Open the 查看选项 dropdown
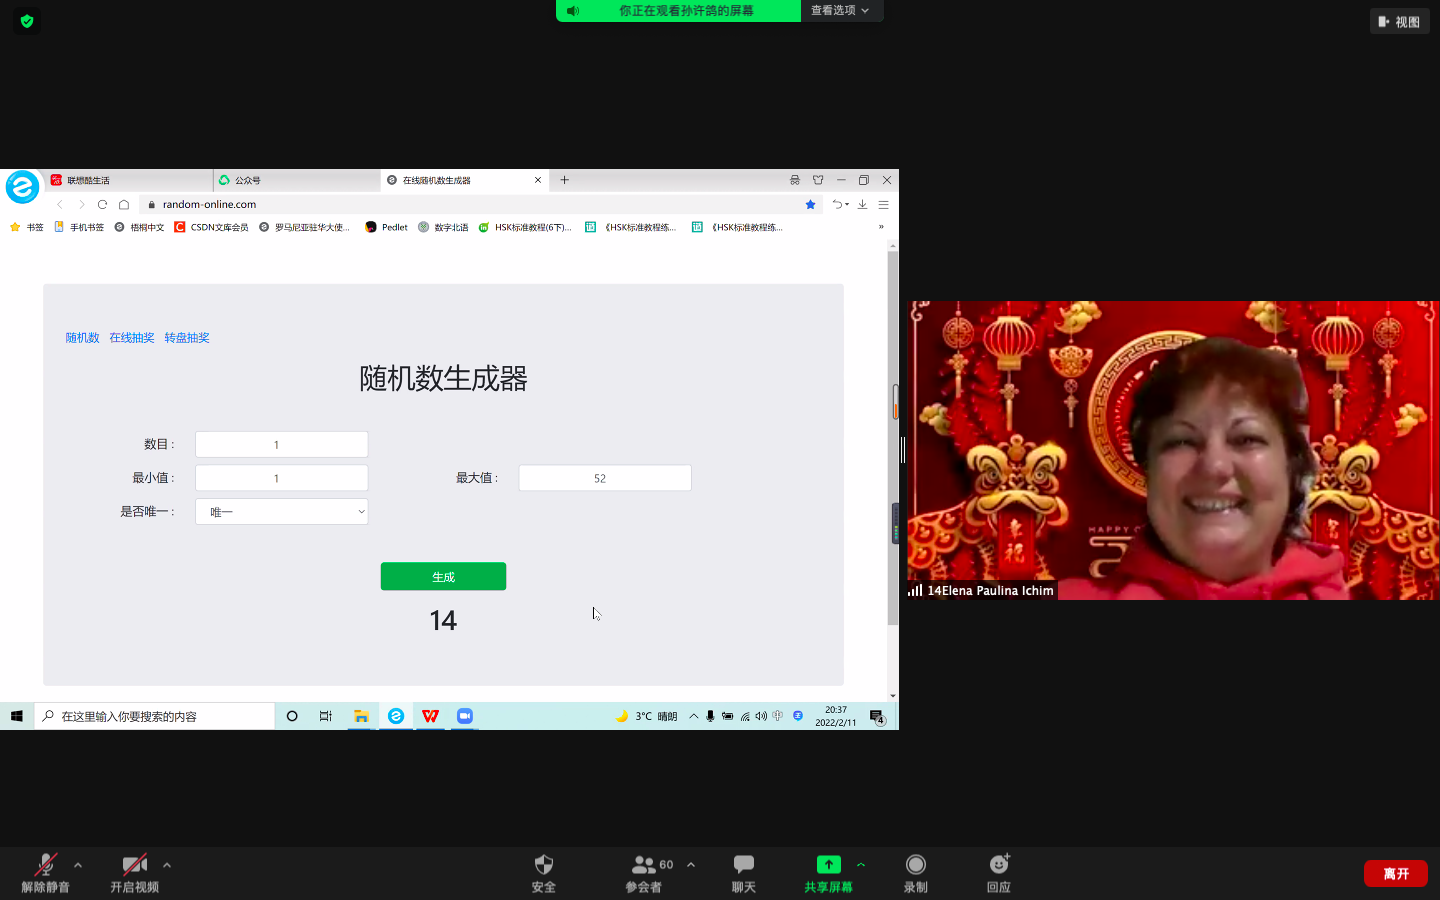This screenshot has width=1440, height=900. pos(840,11)
